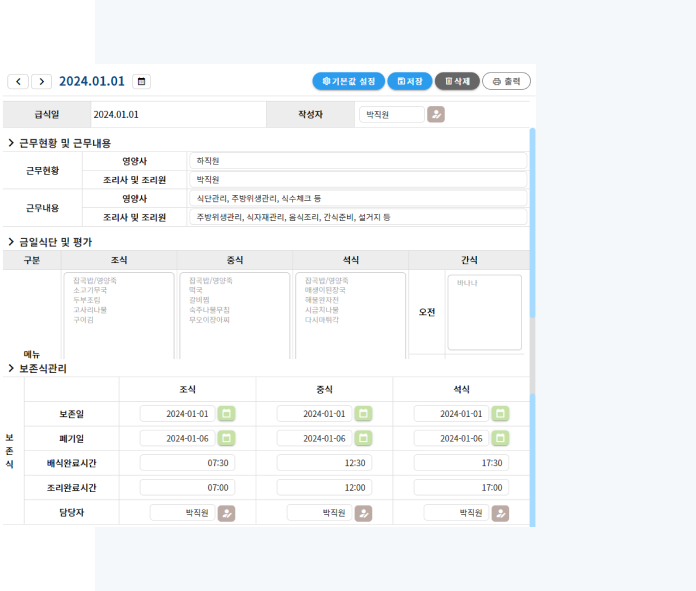Click the 조식 폐기일 date field
Image resolution: width=696 pixels, height=591 pixels.
click(x=178, y=439)
